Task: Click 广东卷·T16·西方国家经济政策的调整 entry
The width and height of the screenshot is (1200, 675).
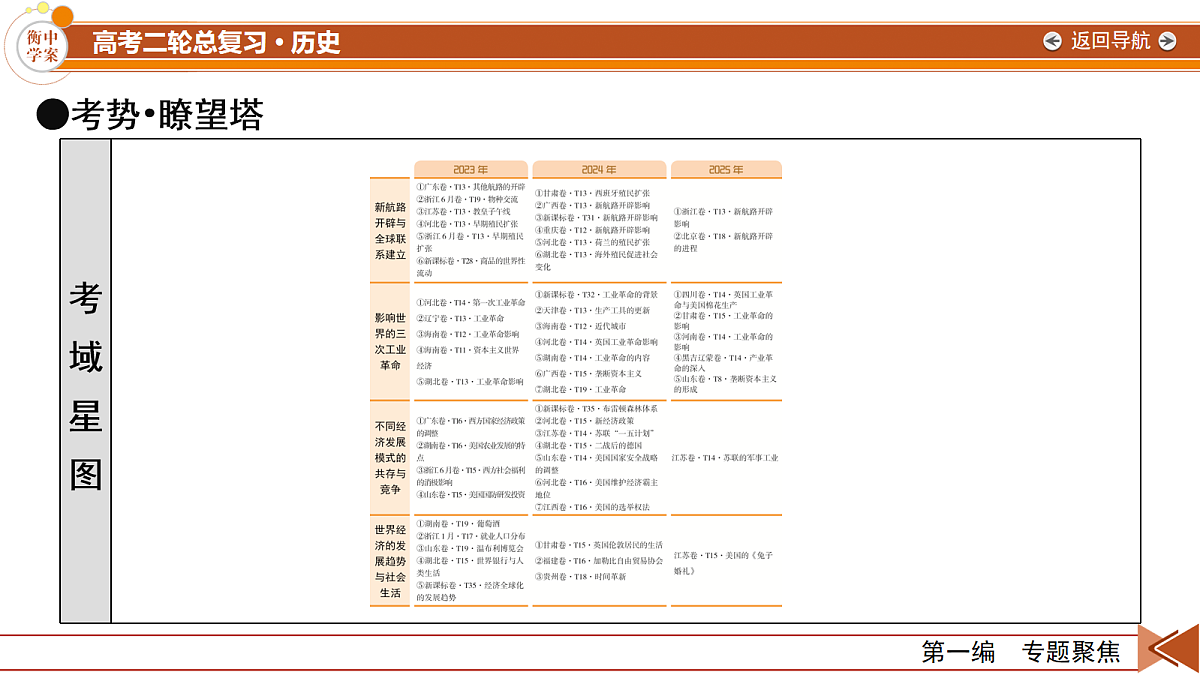Action: coord(470,427)
